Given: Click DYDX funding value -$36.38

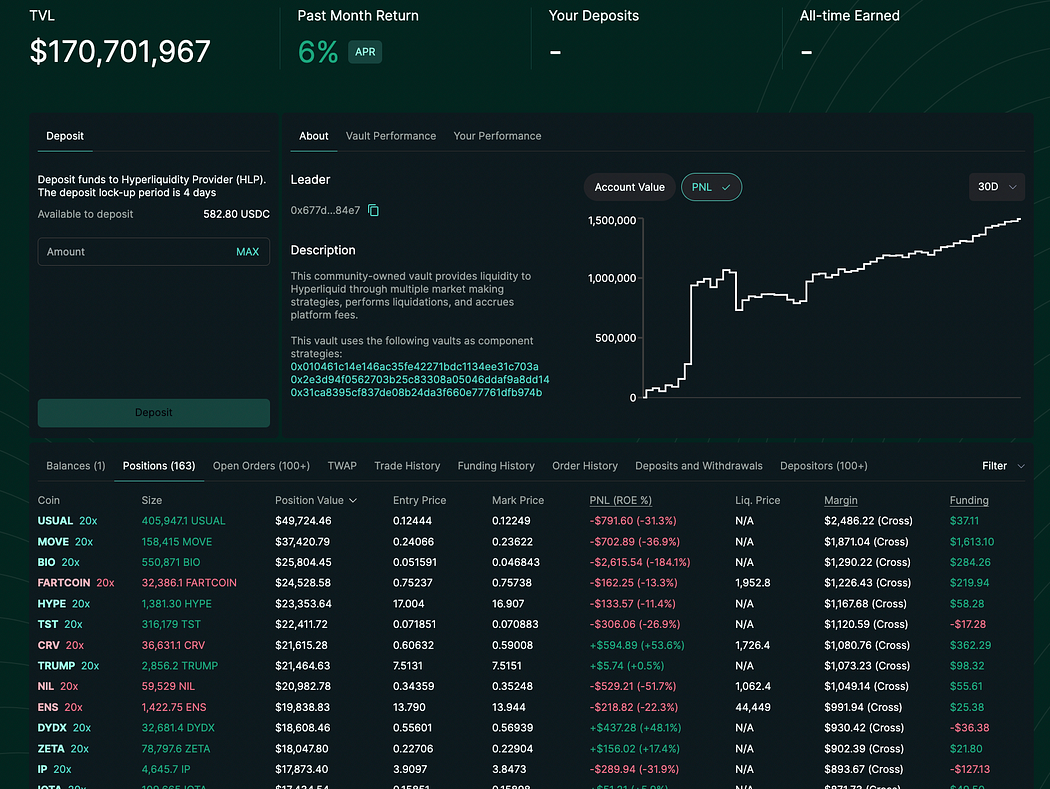Looking at the screenshot, I should pos(969,727).
